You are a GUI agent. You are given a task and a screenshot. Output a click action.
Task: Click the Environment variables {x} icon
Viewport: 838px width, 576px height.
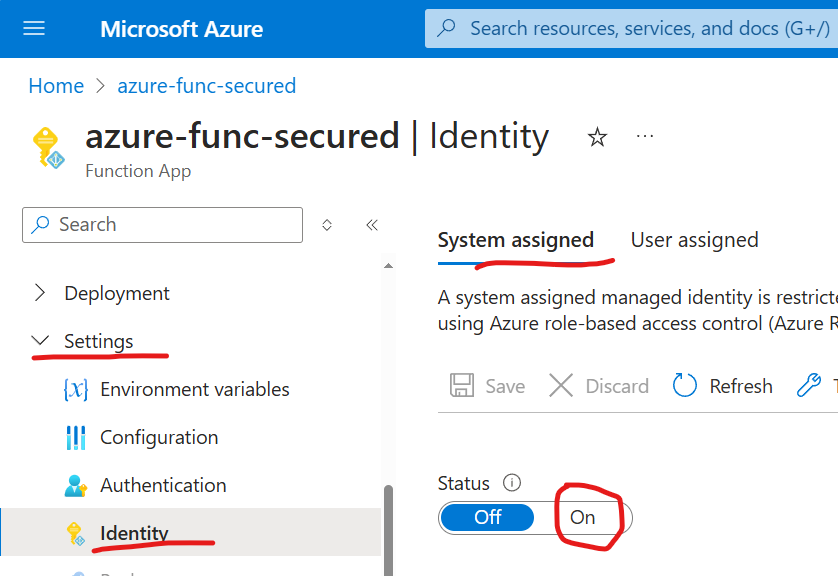pos(76,390)
